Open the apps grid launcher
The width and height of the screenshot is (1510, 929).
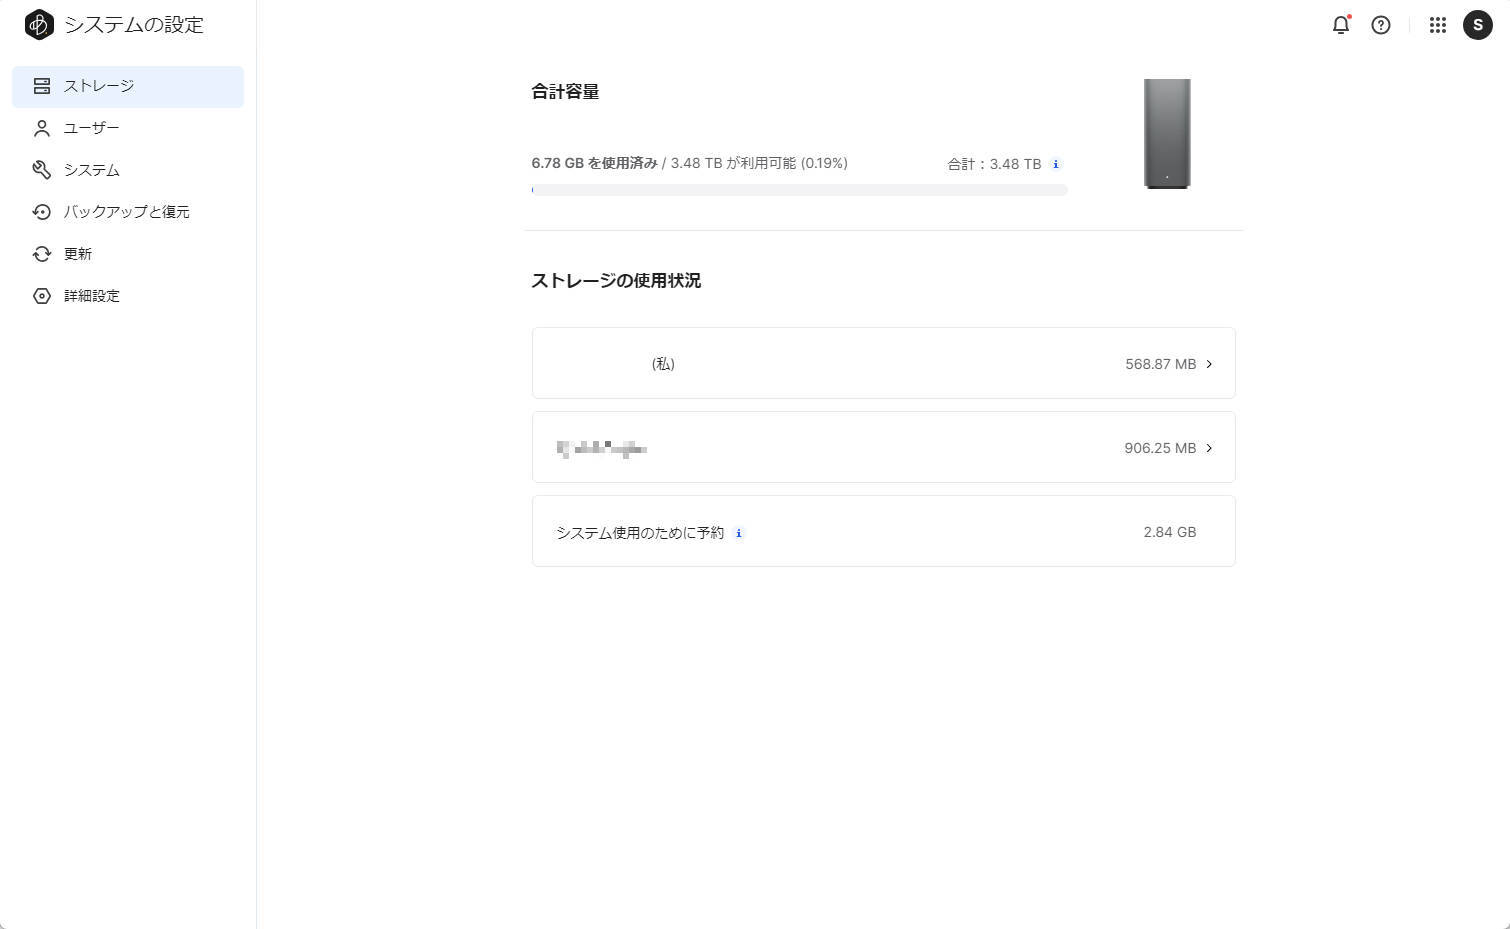pyautogui.click(x=1437, y=25)
